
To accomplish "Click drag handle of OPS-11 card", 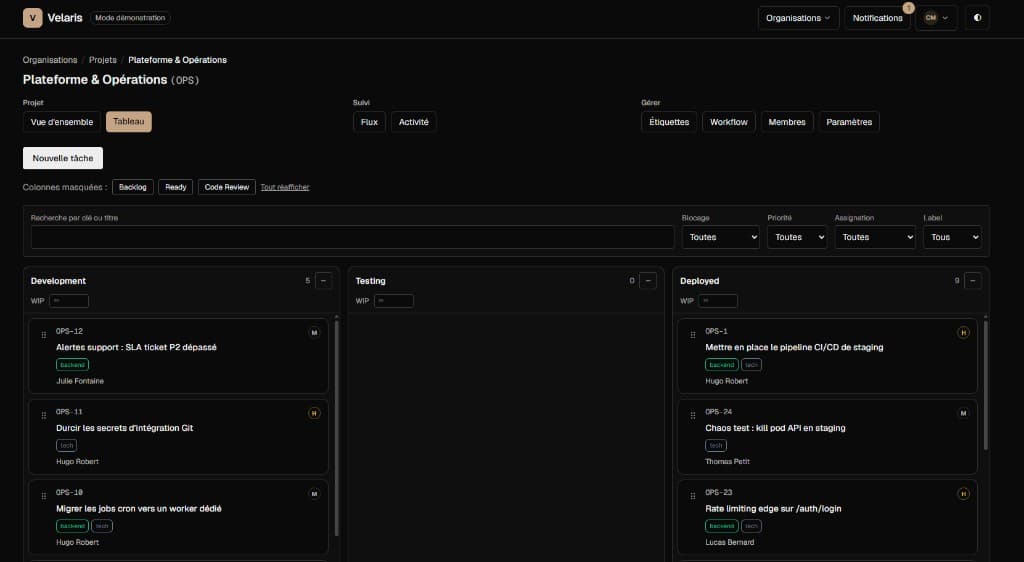I will 44,416.
